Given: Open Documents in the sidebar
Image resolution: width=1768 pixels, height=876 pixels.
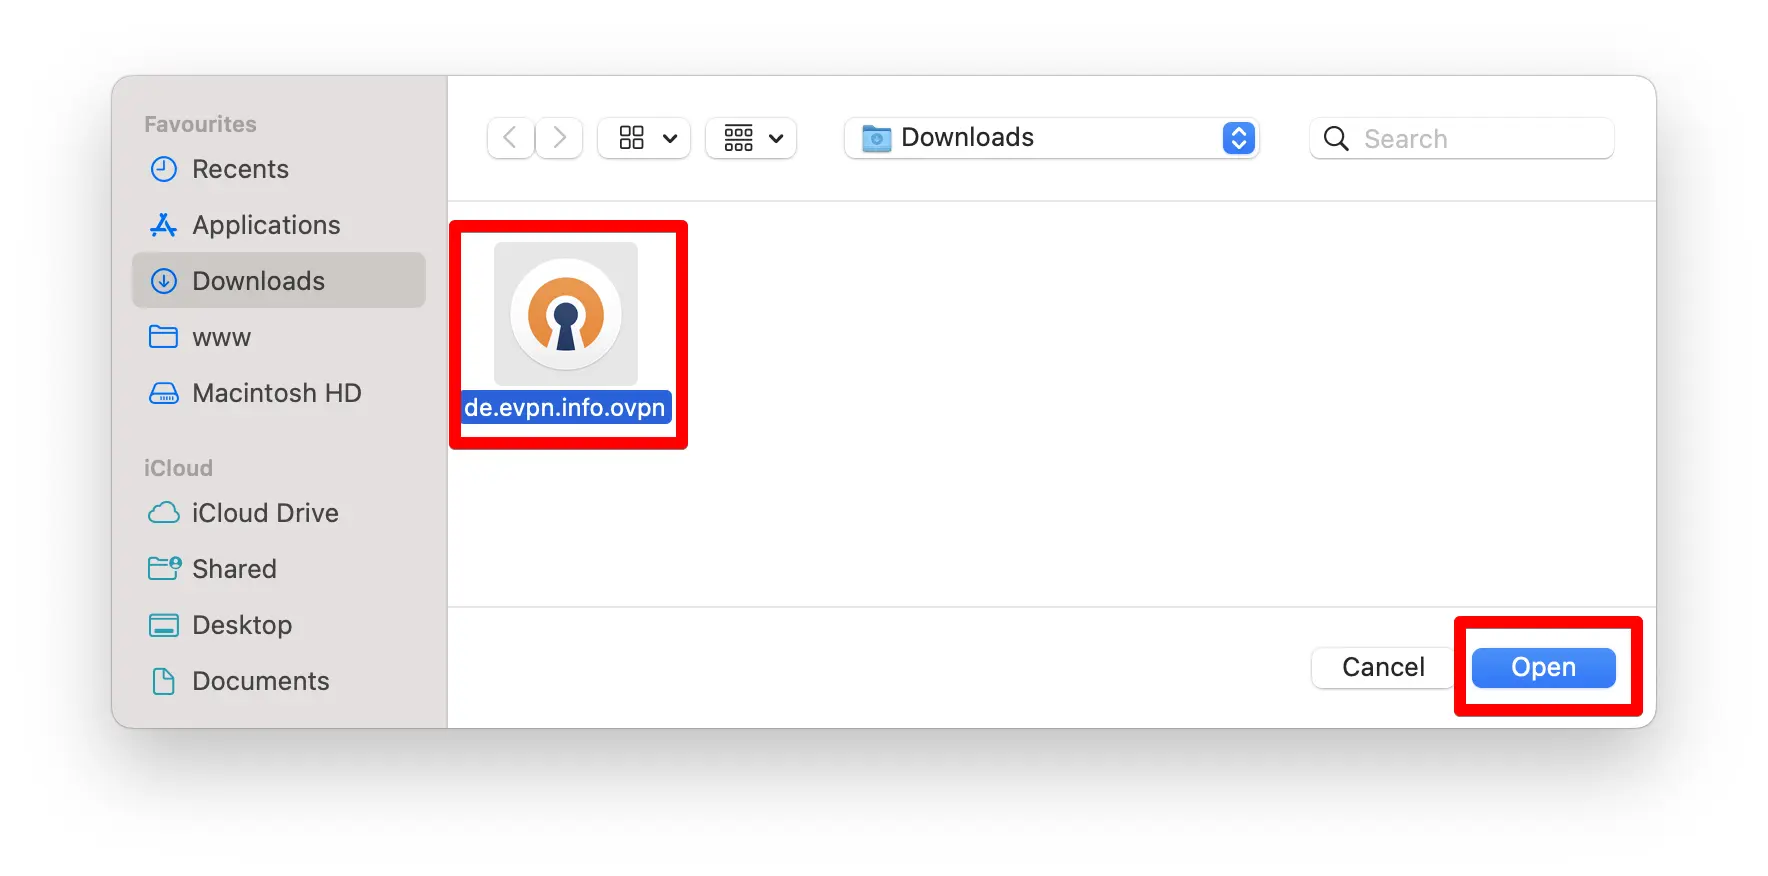Looking at the screenshot, I should point(278,681).
